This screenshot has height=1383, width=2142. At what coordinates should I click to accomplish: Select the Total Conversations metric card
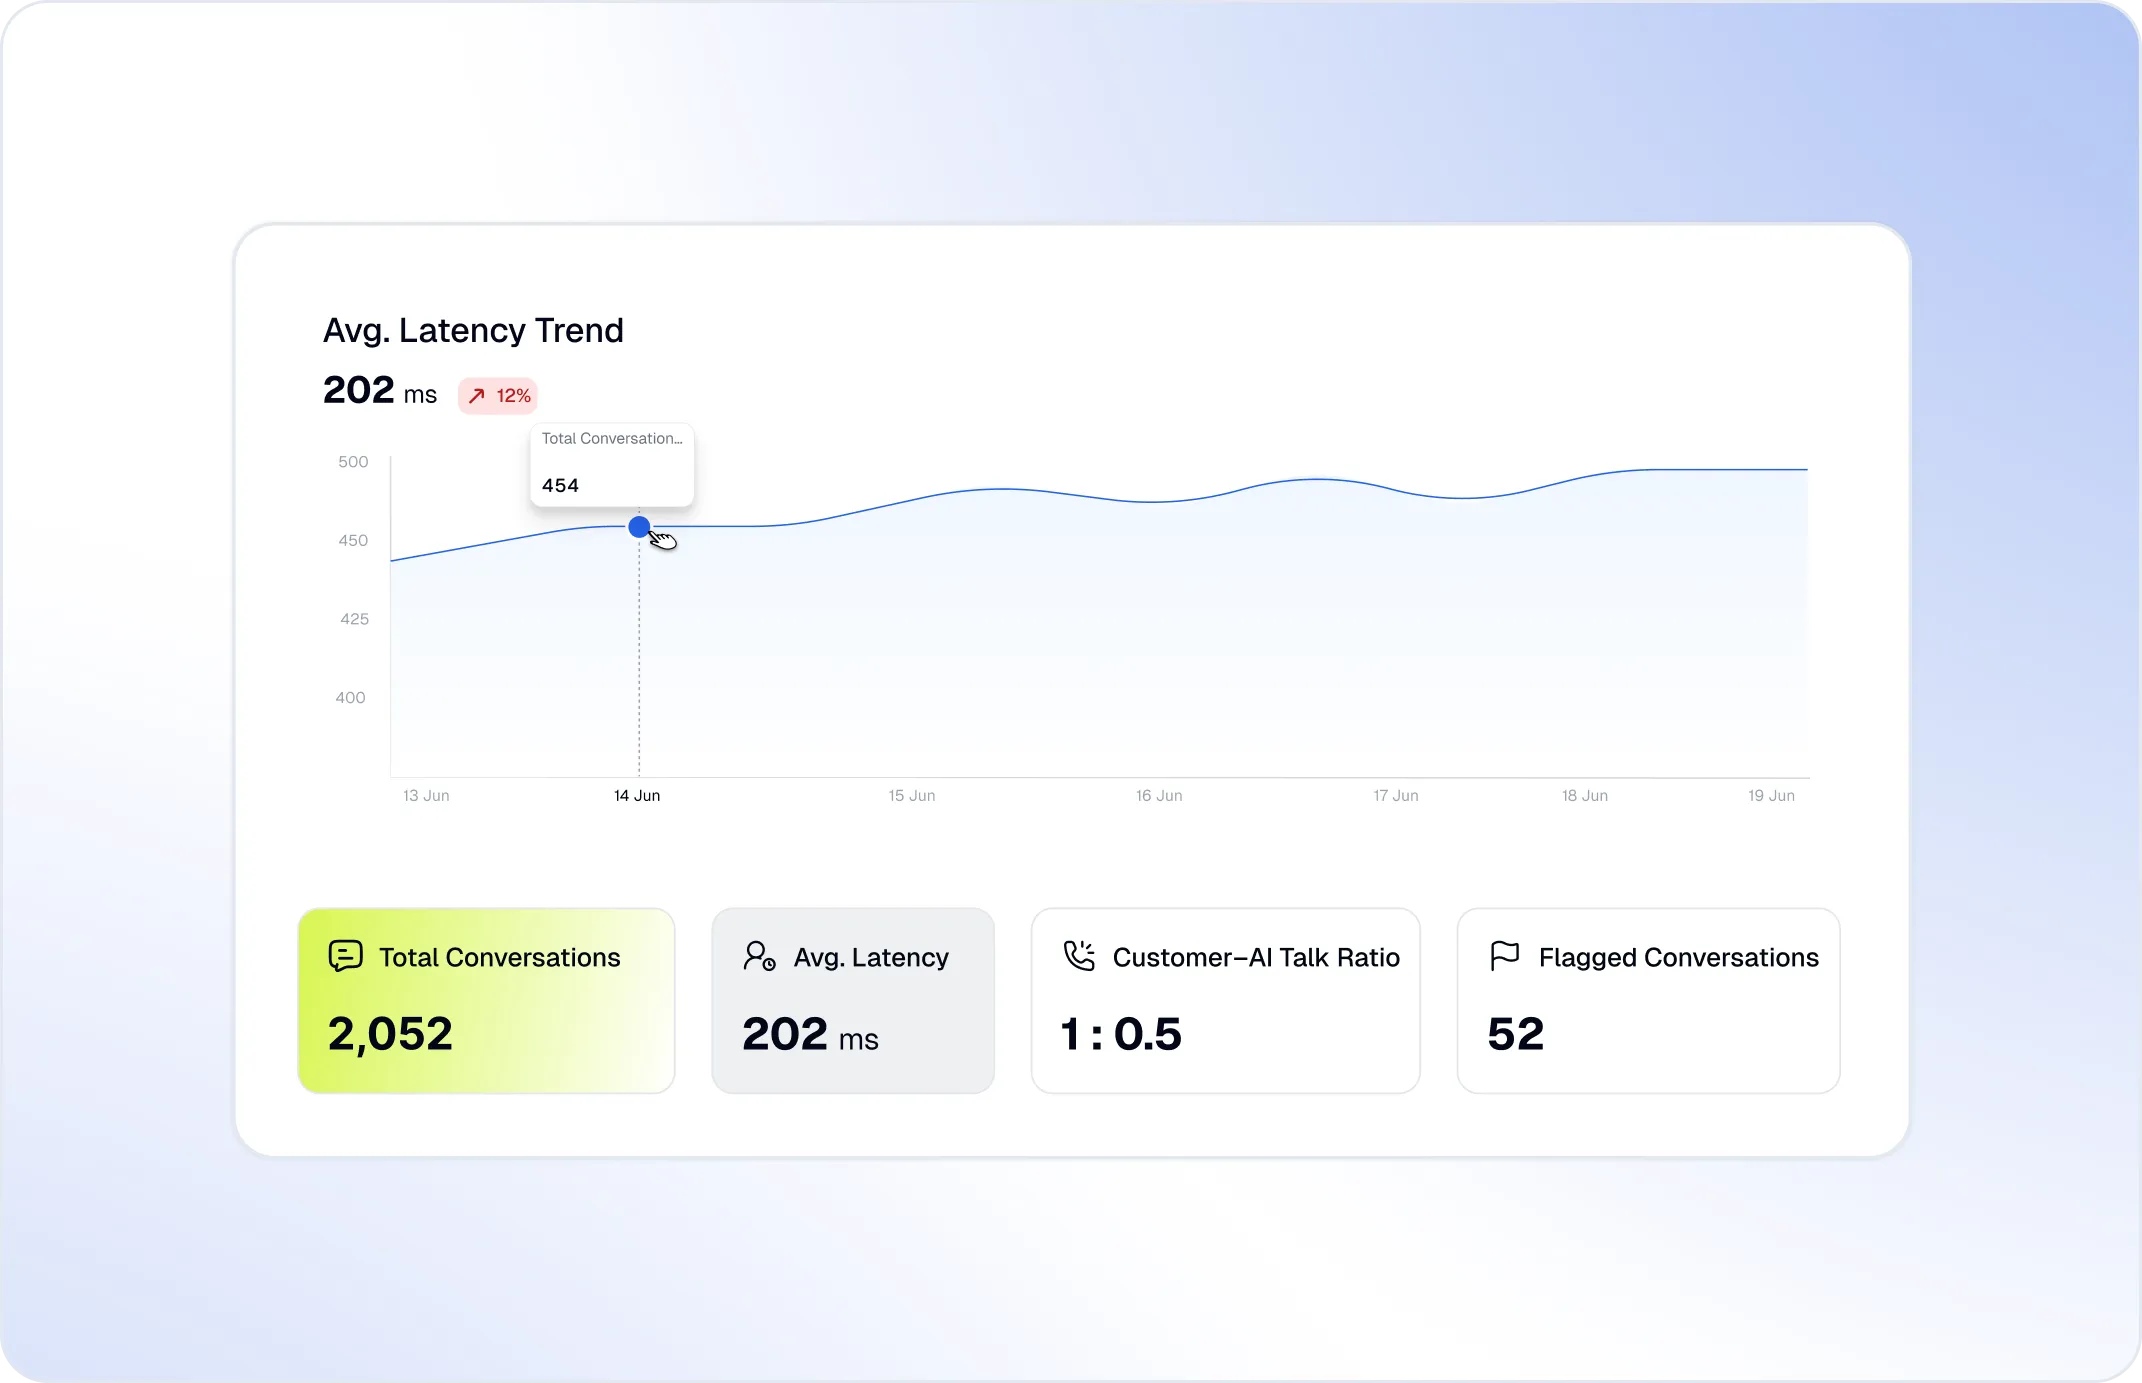point(486,1000)
